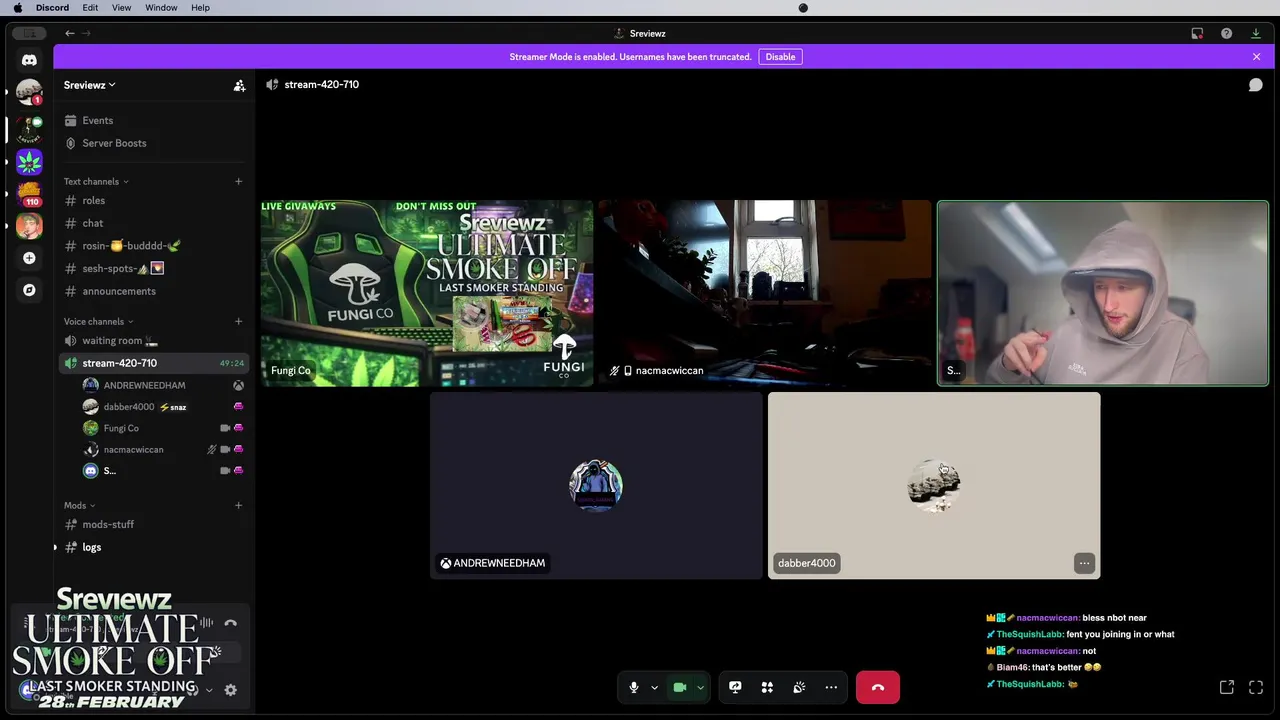Focus the Fungi Co video tile

[427, 293]
